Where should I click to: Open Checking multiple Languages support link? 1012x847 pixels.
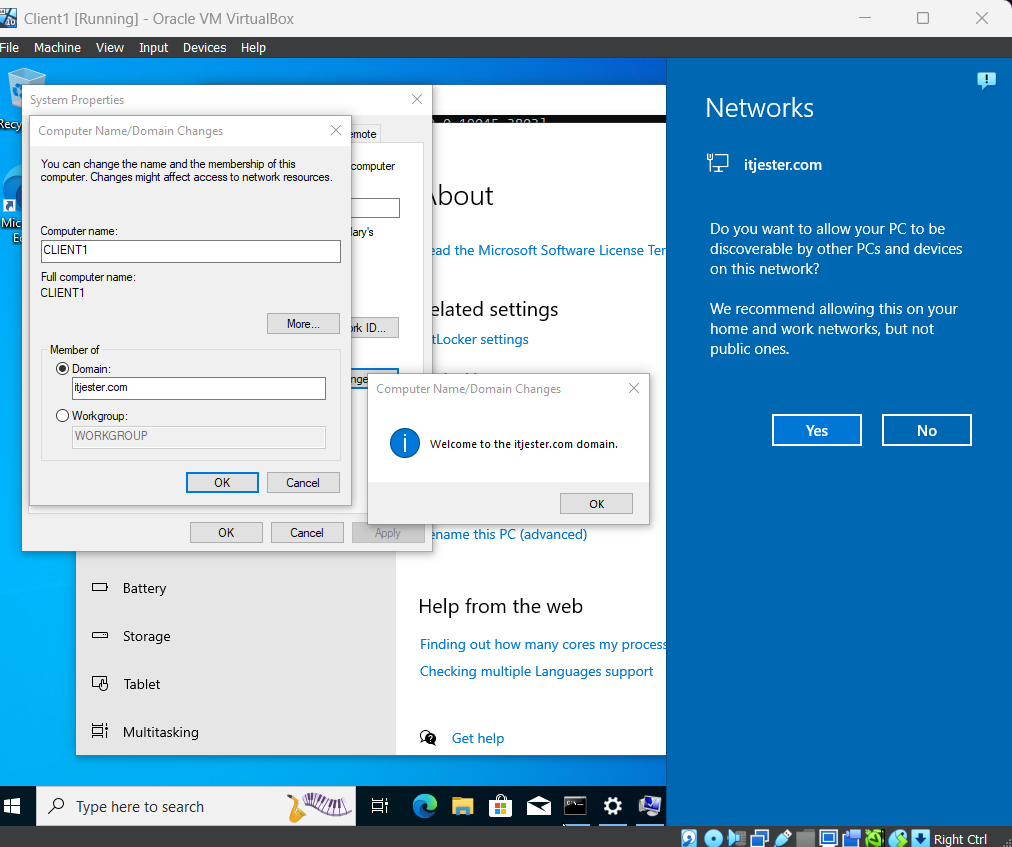click(536, 671)
